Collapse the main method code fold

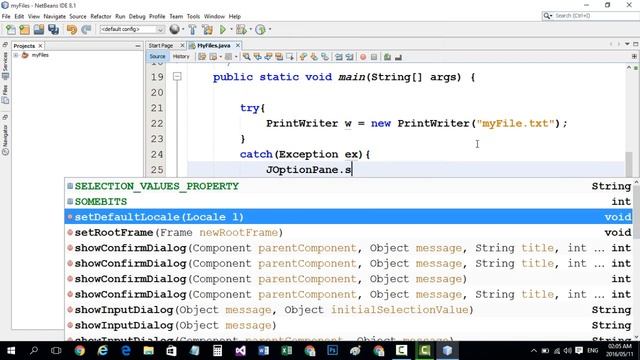pyautogui.click(x=177, y=76)
